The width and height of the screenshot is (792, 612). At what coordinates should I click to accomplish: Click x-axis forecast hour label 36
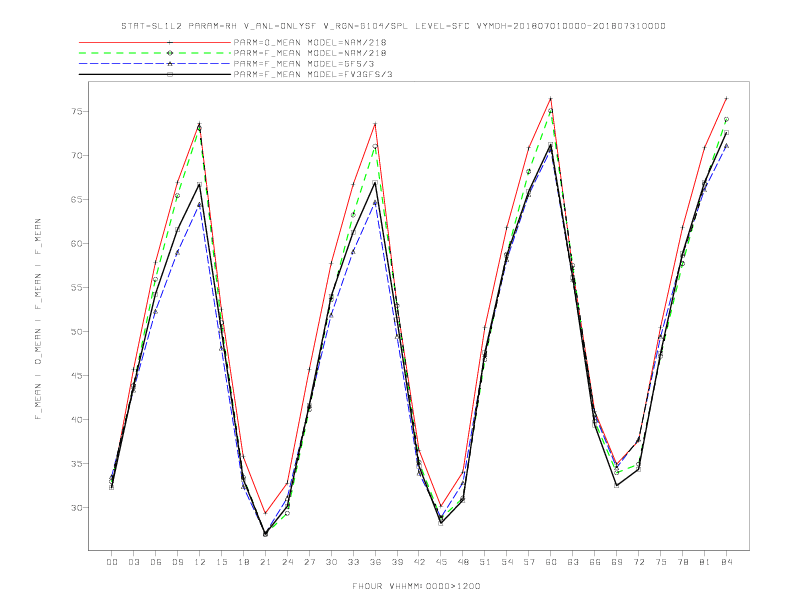[x=375, y=562]
